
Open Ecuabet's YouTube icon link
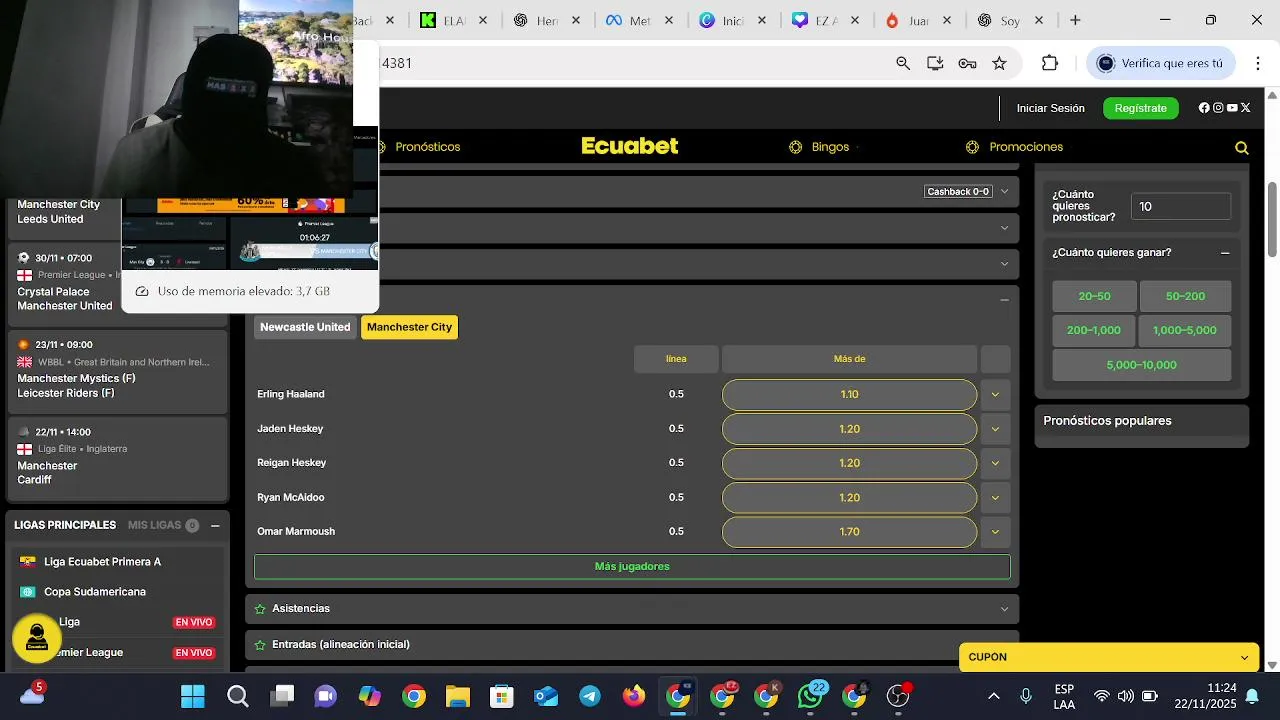pos(1232,108)
